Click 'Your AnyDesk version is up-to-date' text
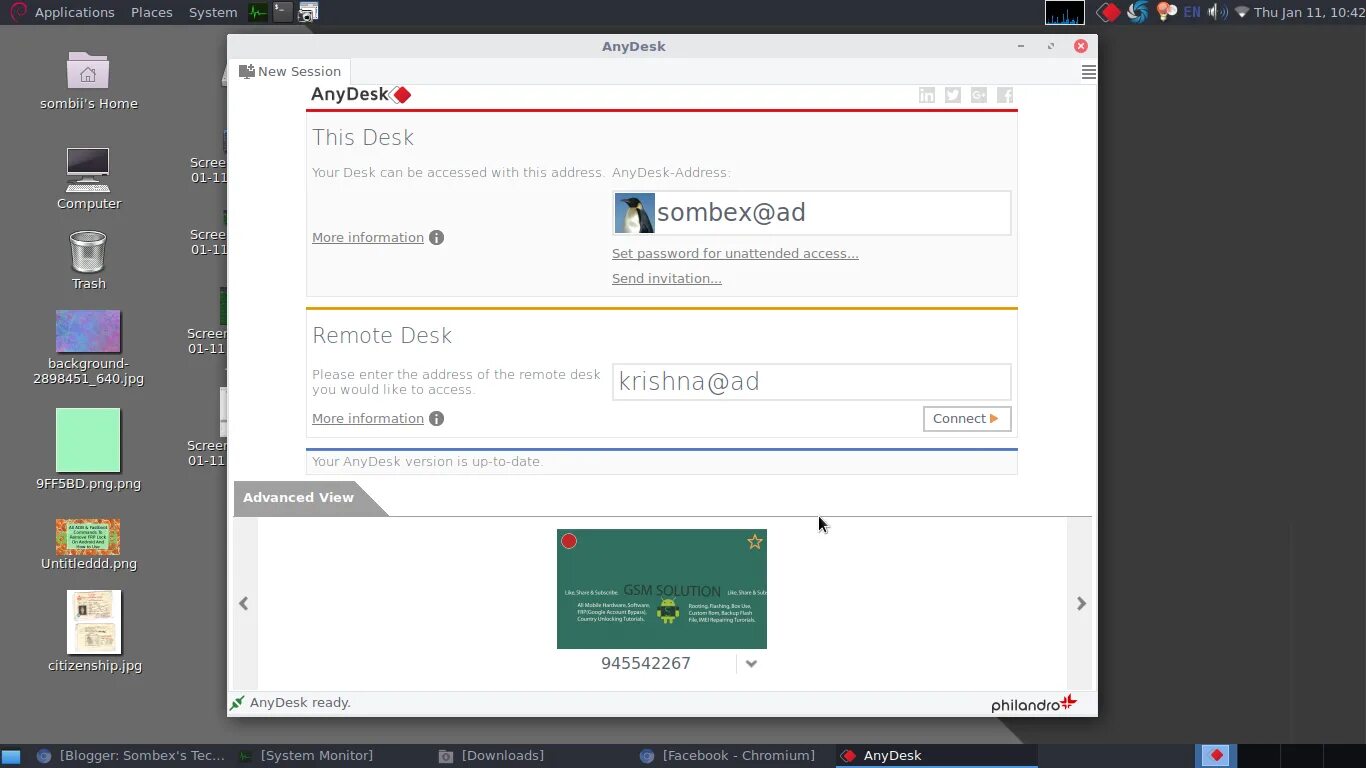 pyautogui.click(x=427, y=462)
